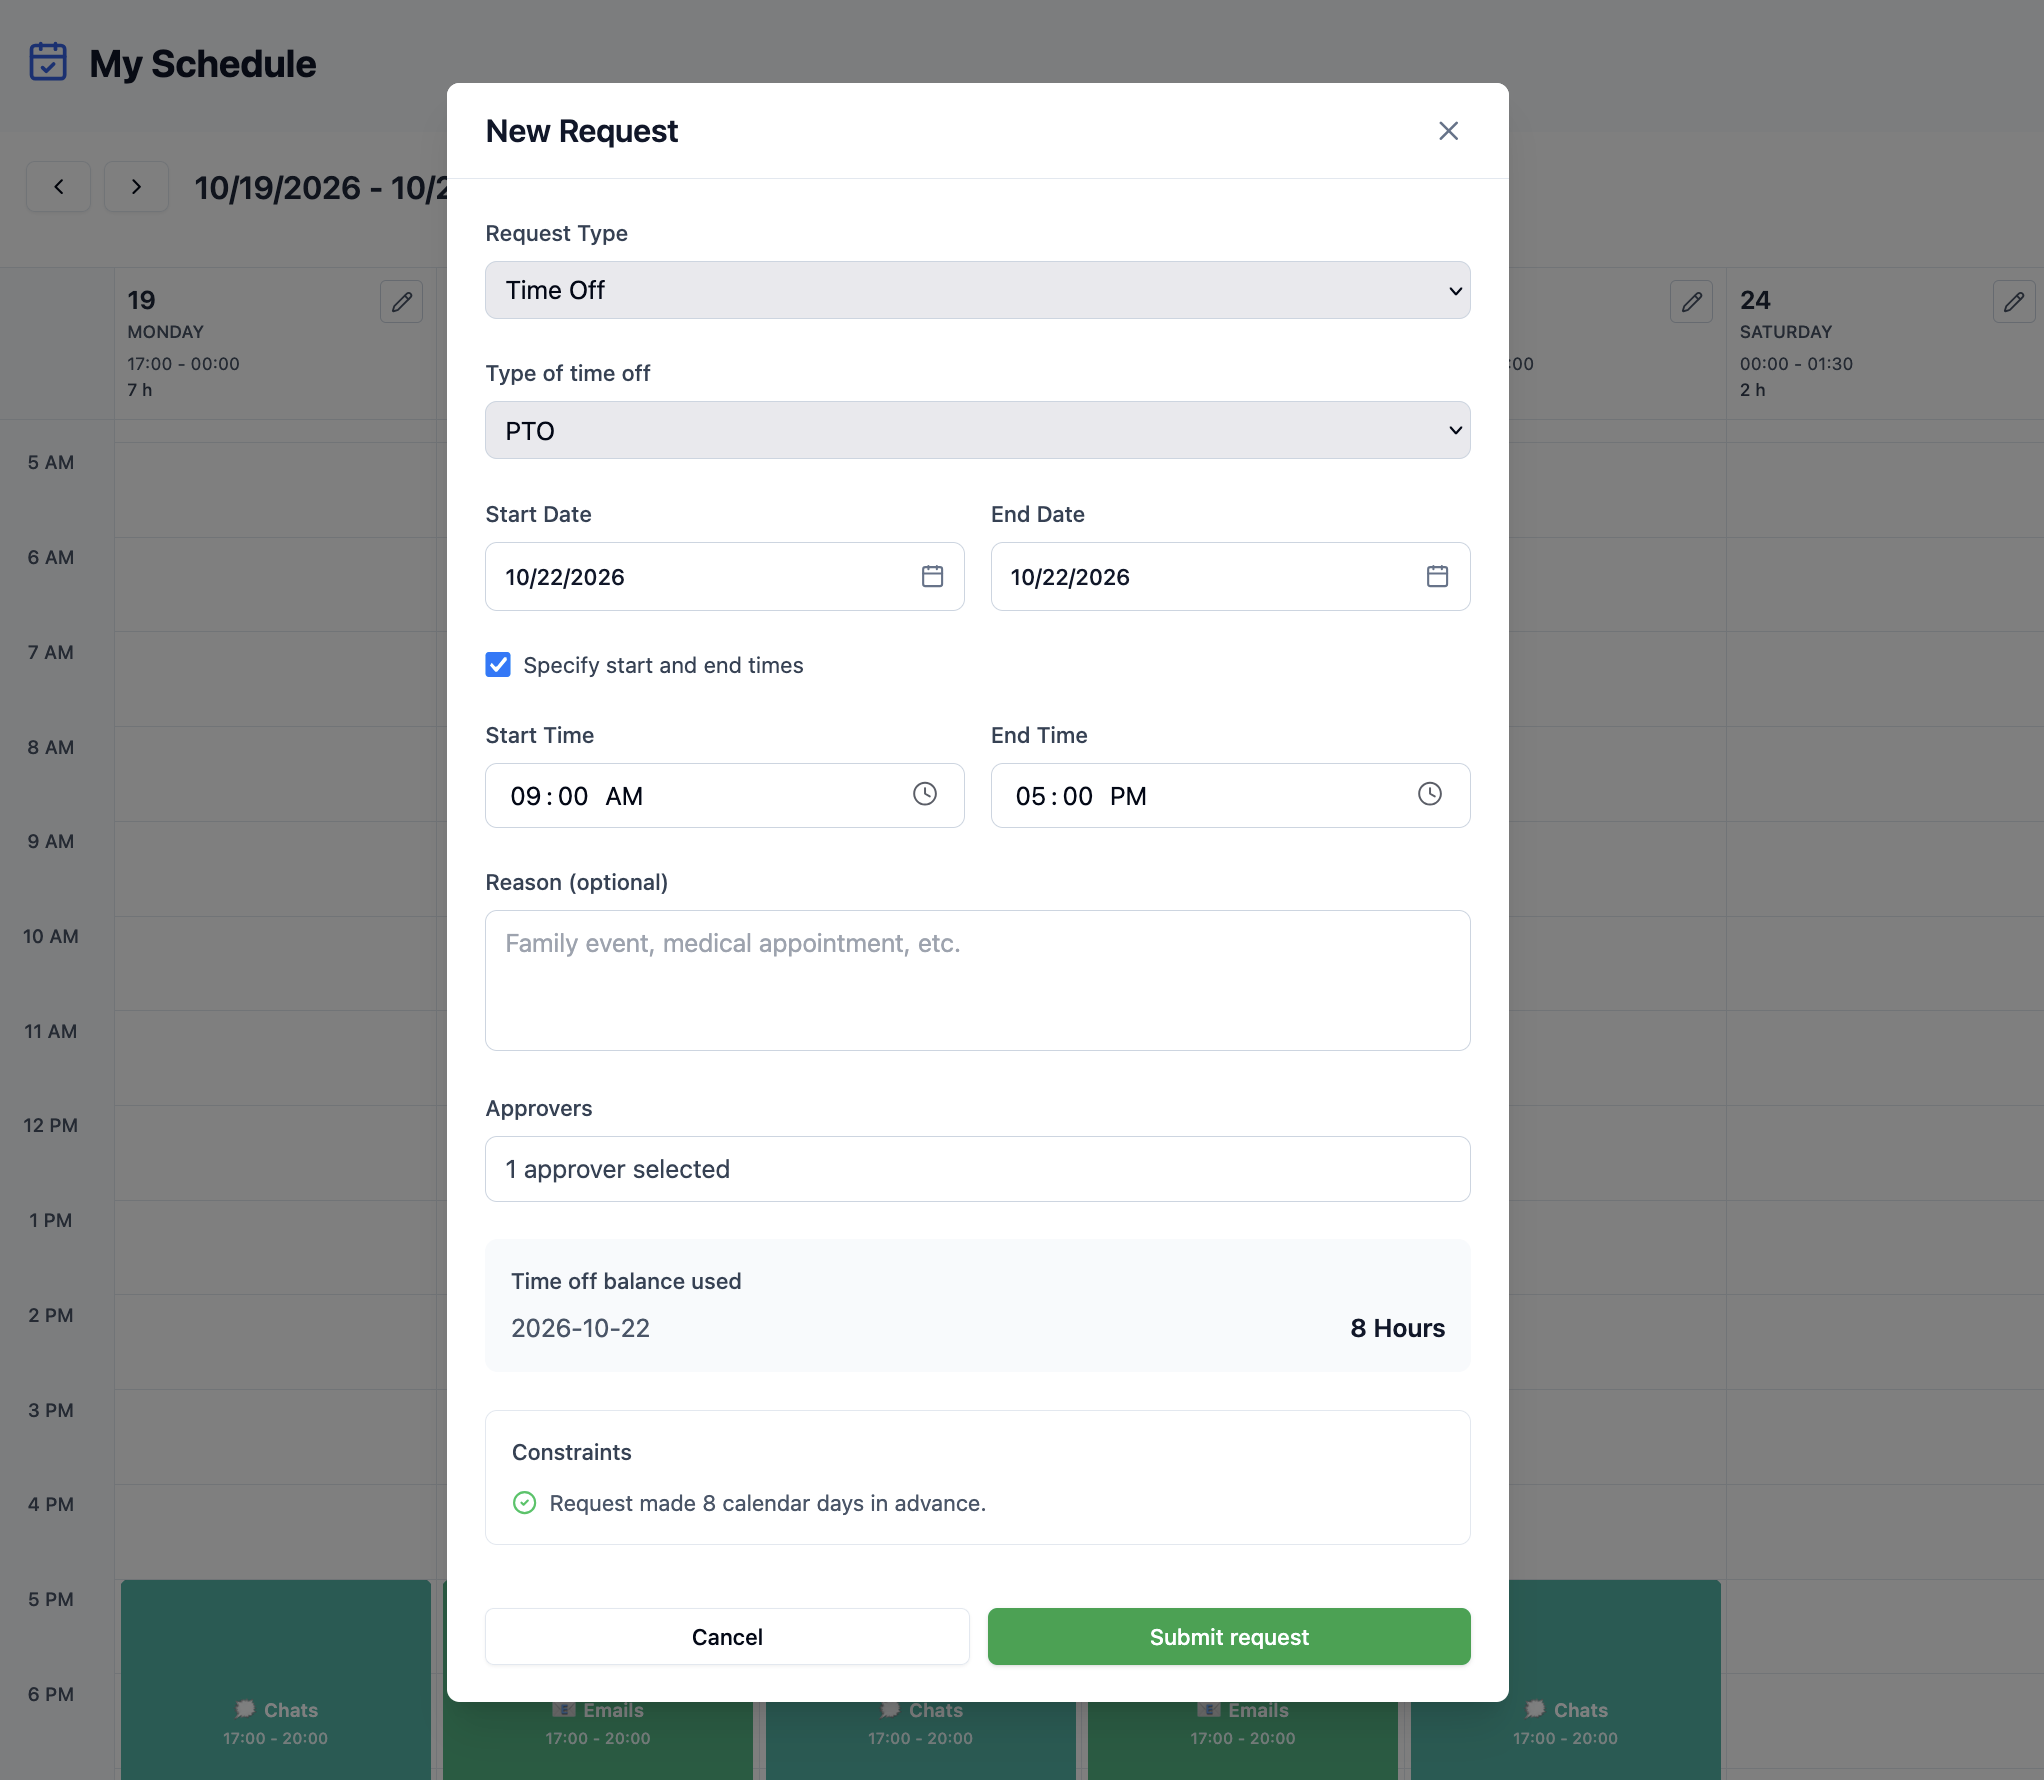
Task: Open the Start Time clock picker icon
Action: (925, 794)
